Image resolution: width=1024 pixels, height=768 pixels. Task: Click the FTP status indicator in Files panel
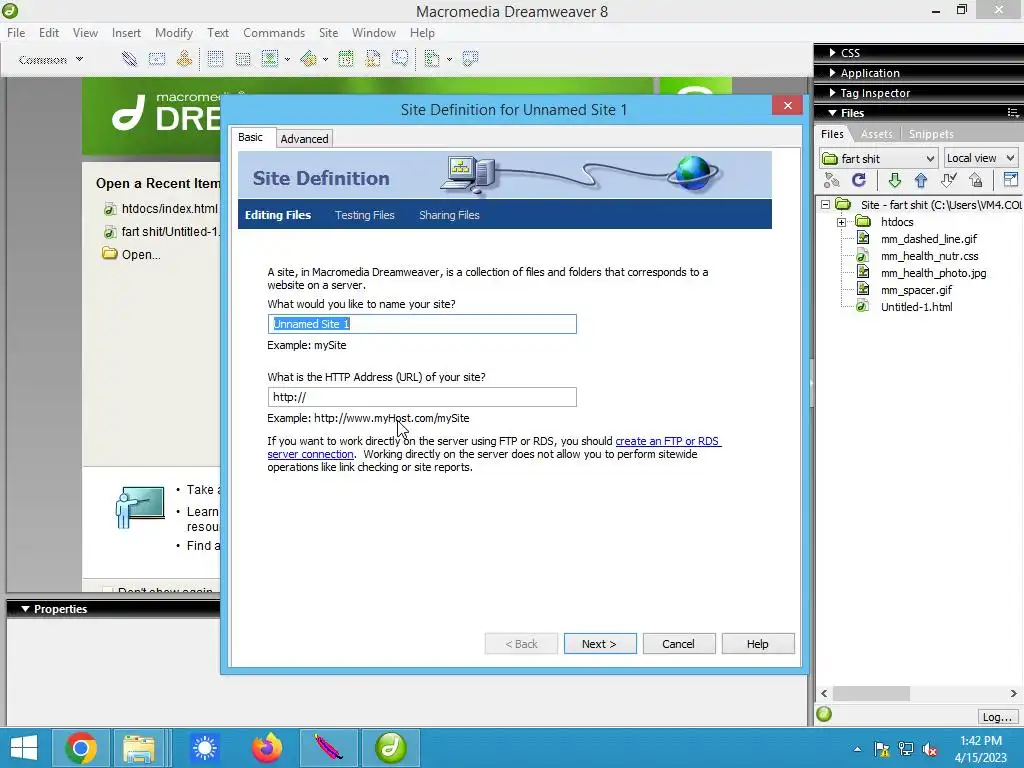(824, 714)
